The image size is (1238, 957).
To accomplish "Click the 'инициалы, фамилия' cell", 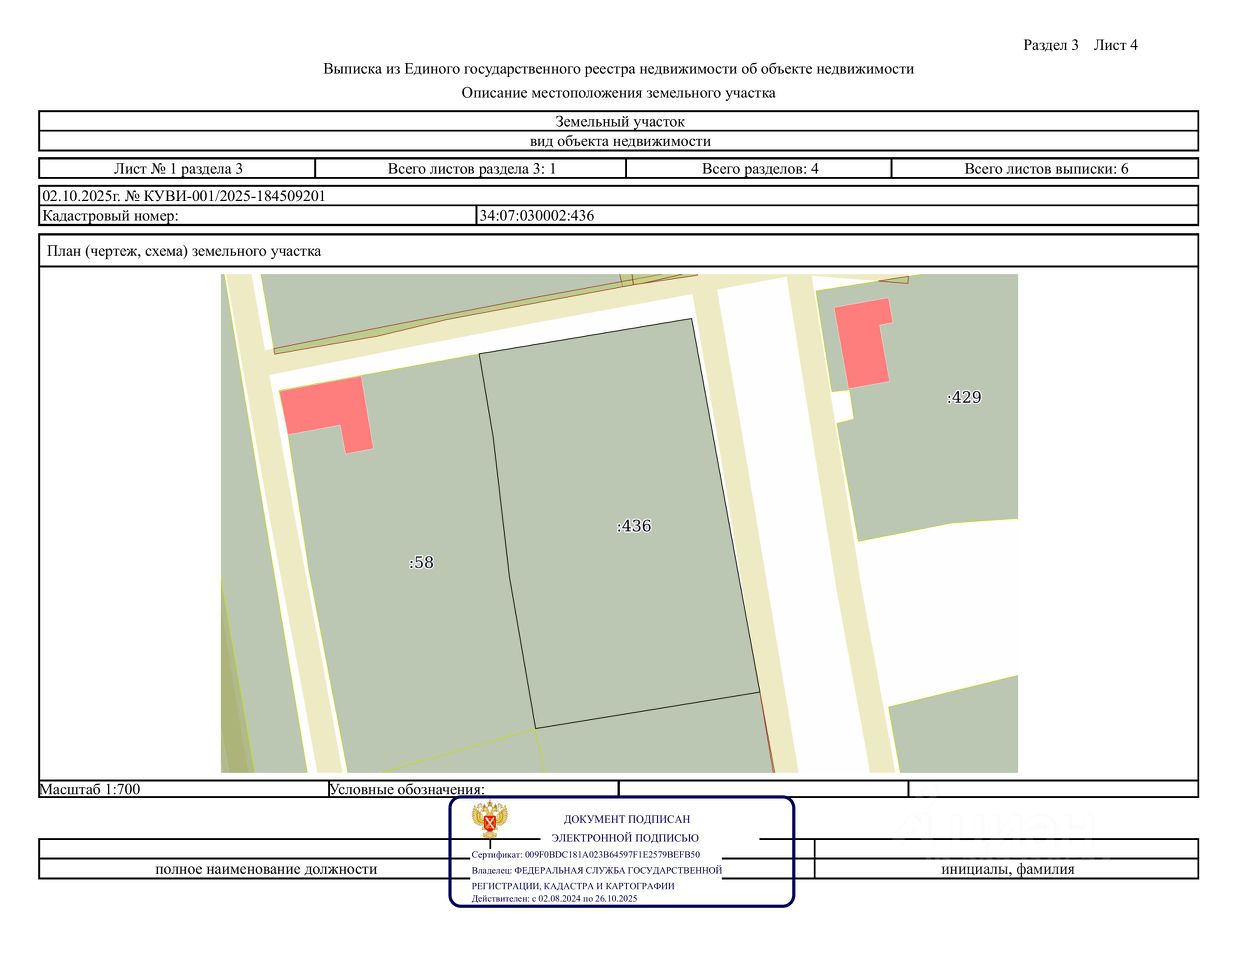I will [1007, 869].
